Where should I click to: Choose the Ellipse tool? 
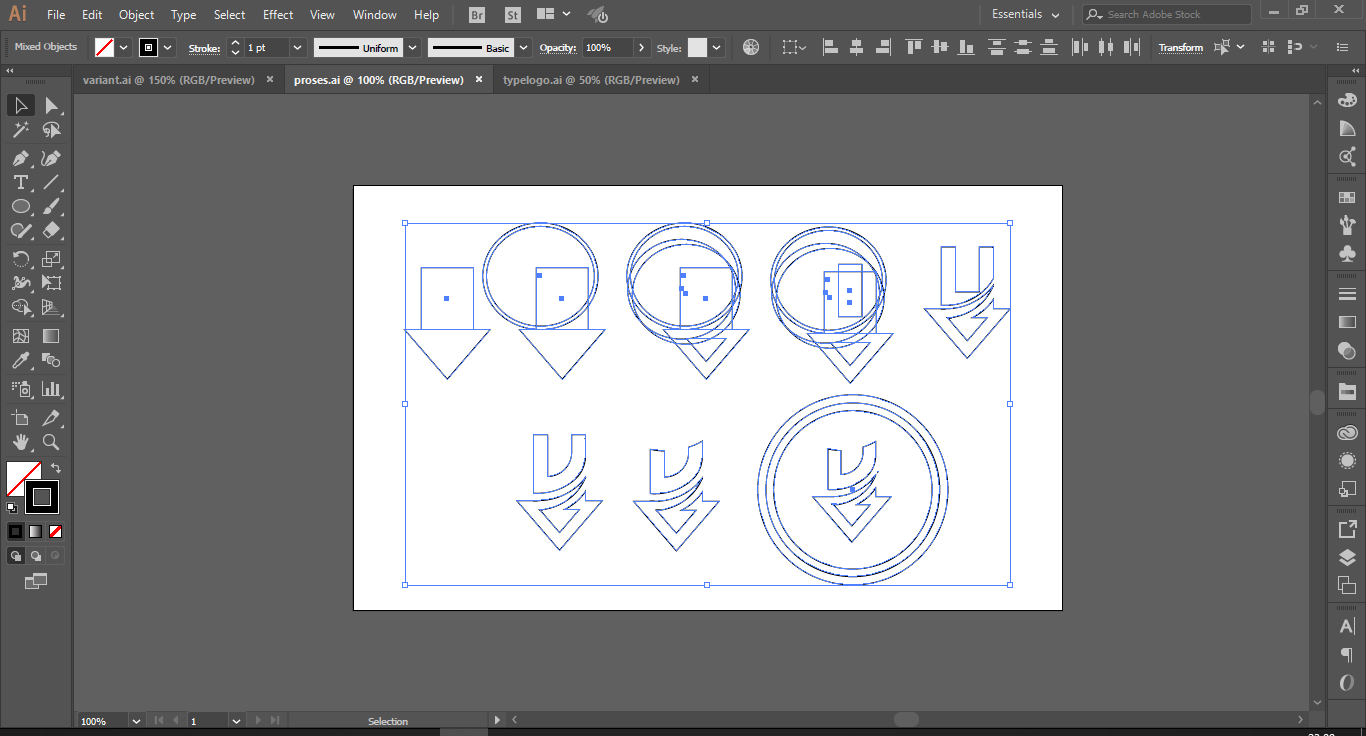coord(21,206)
